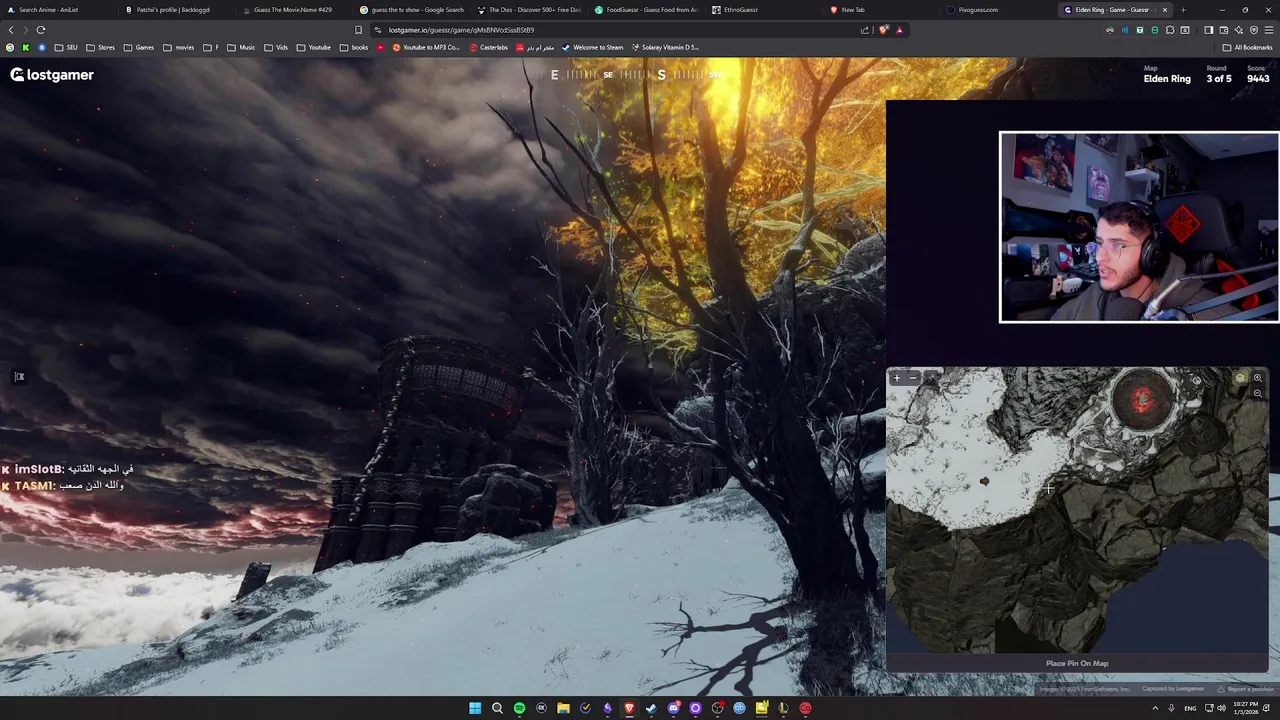Open Windows taskbar search

click(497, 708)
